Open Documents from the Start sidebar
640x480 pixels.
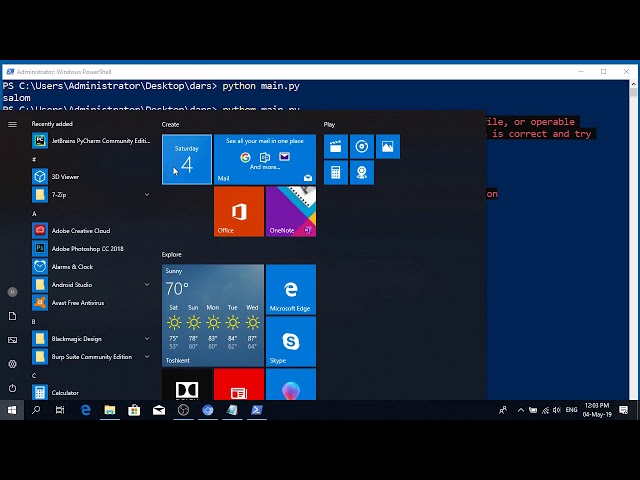pyautogui.click(x=12, y=316)
